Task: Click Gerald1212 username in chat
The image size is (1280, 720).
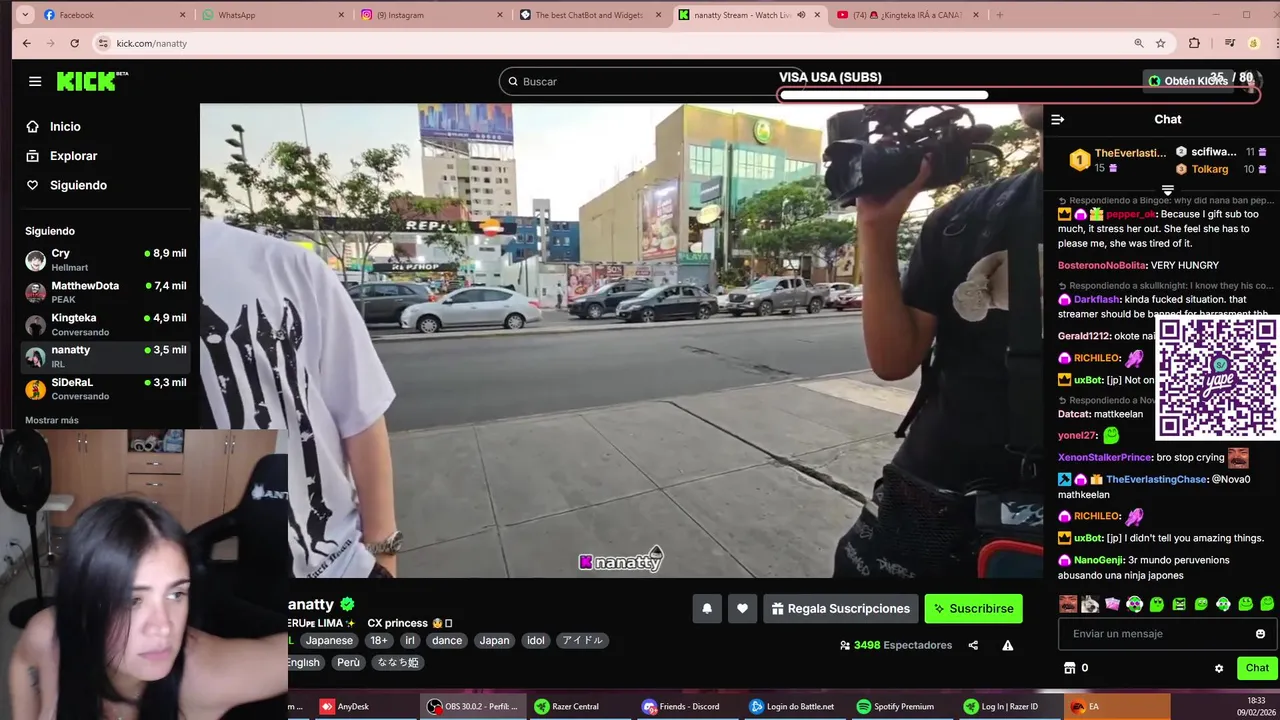Action: 1085,336
